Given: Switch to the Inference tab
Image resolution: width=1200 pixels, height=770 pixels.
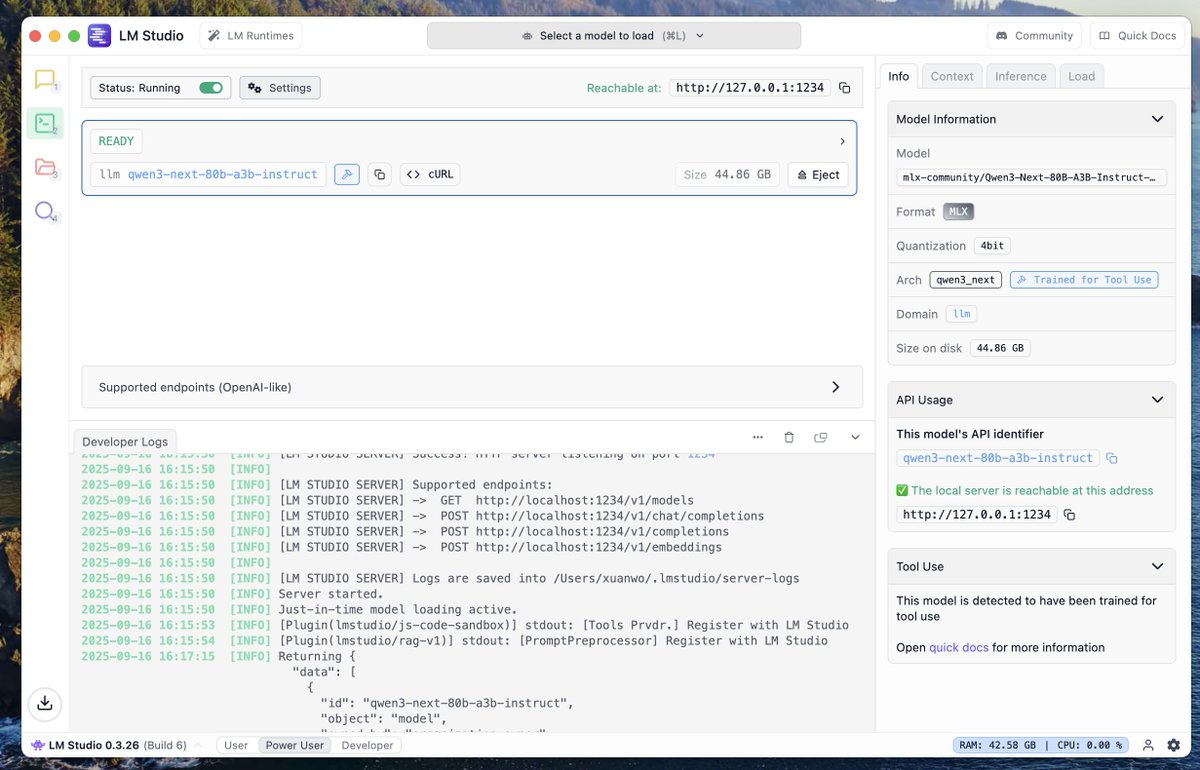Looking at the screenshot, I should click(x=1021, y=76).
